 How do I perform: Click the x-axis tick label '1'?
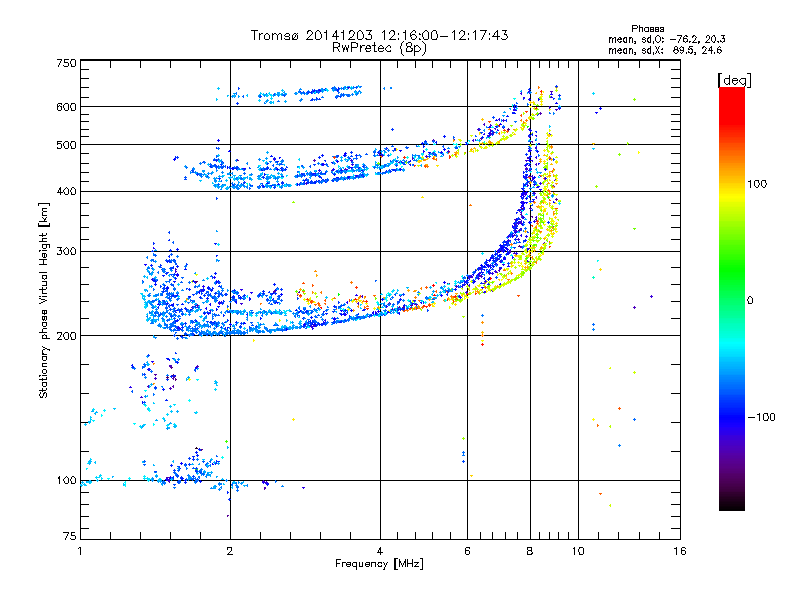80,551
